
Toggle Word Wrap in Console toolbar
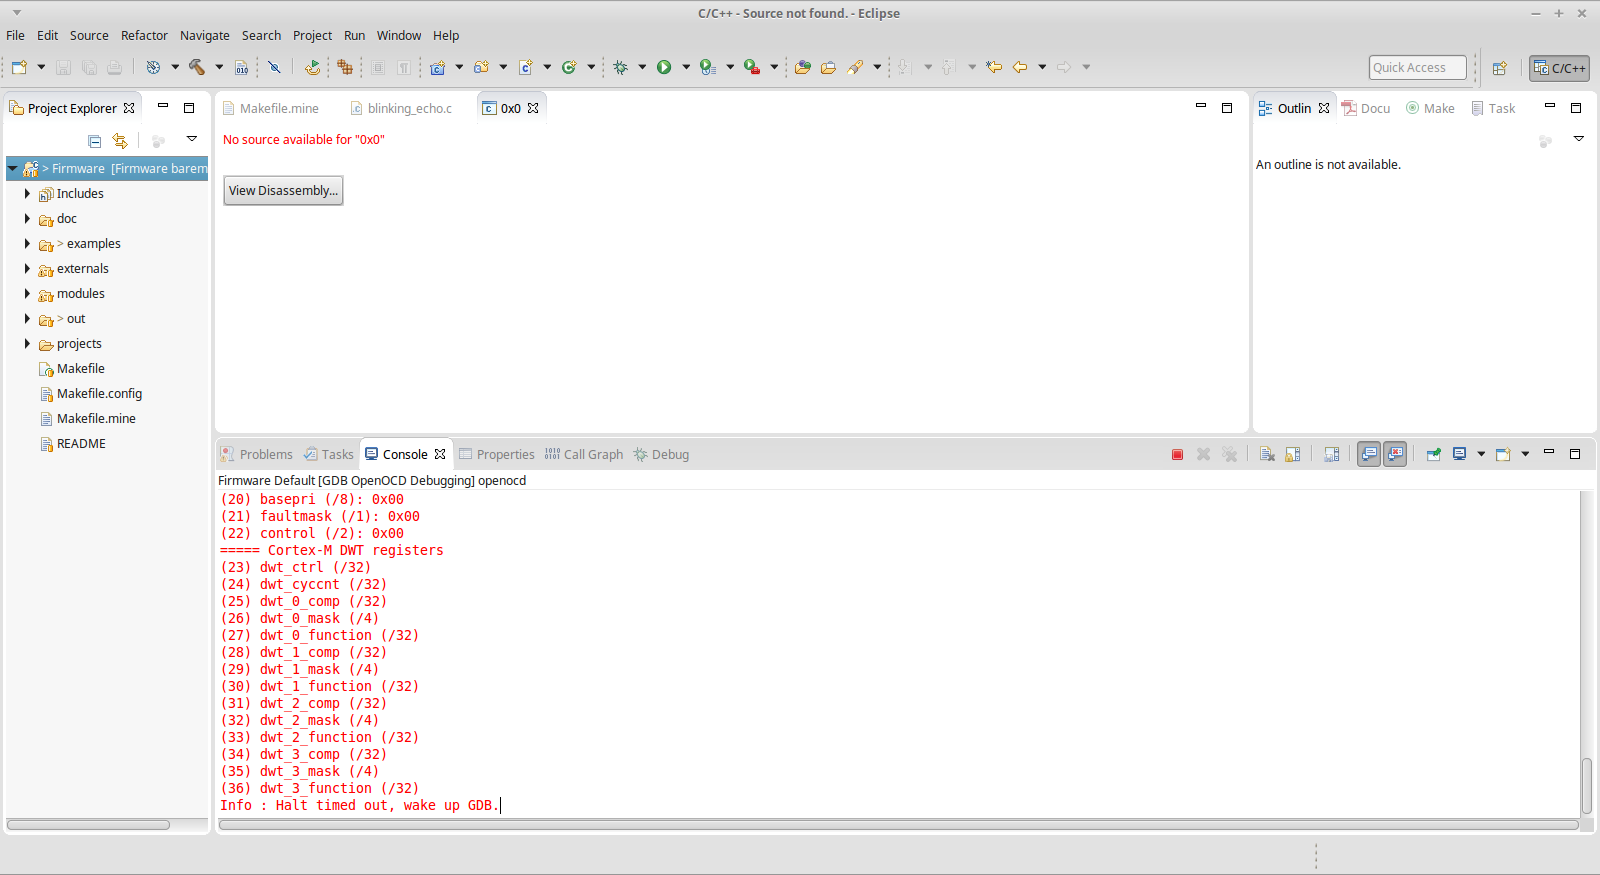[1332, 454]
